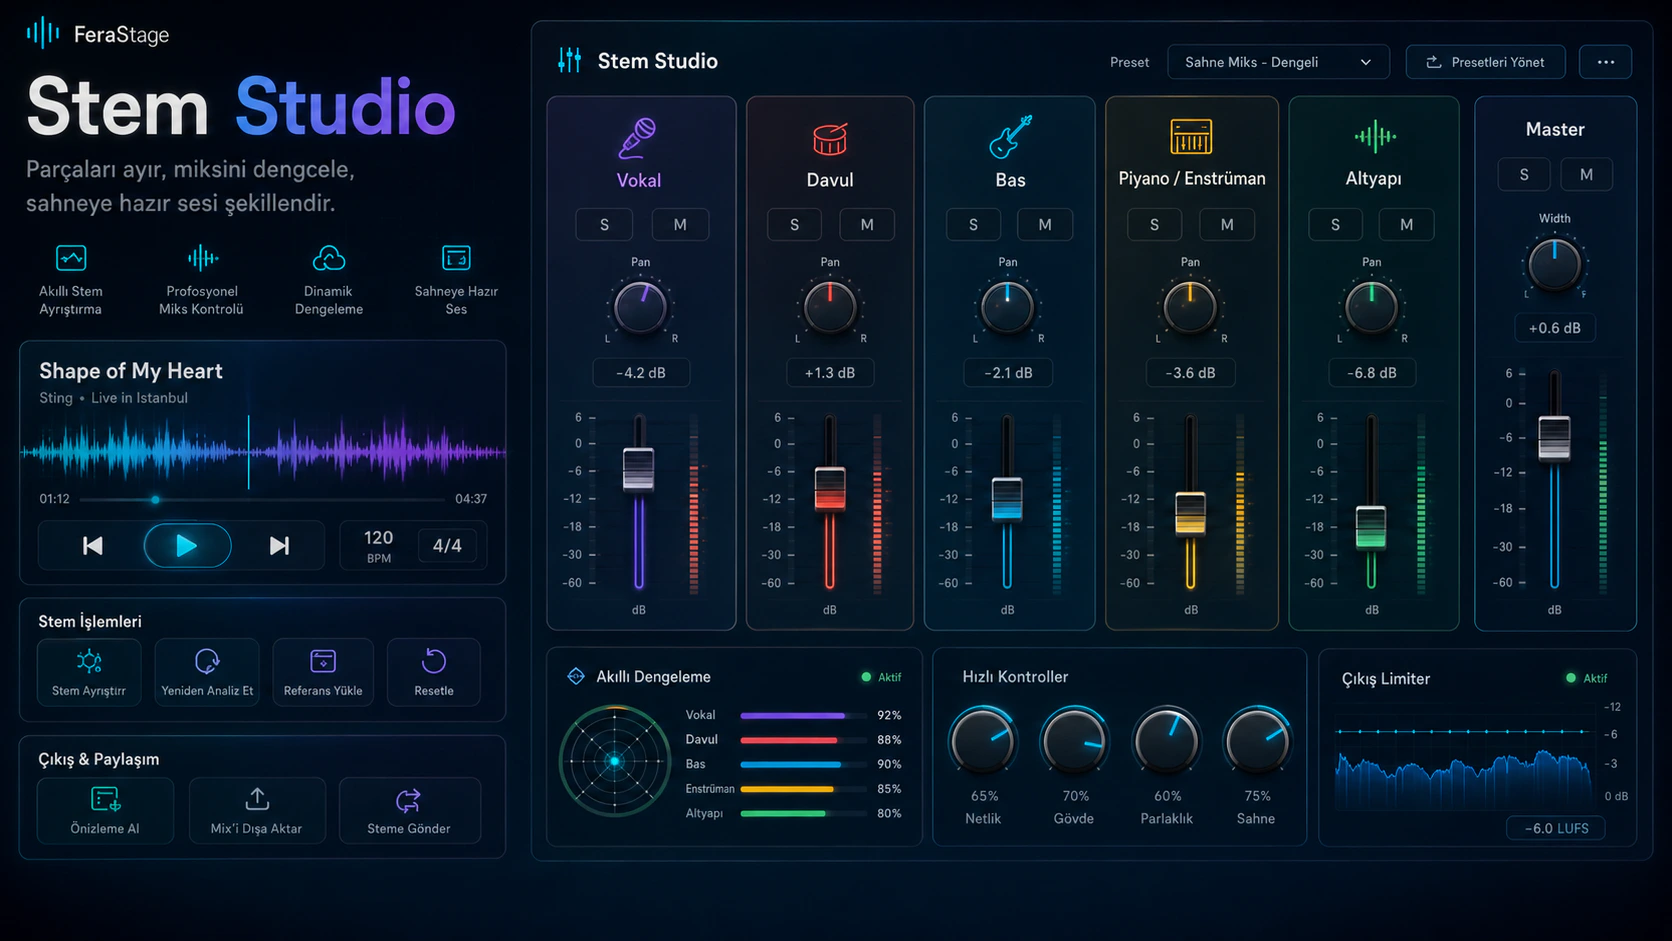Click the Parlaklık knob

[1166, 741]
